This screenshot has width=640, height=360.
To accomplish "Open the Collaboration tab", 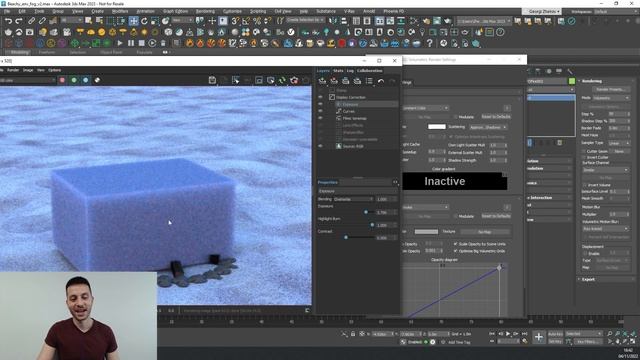I will click(x=369, y=71).
